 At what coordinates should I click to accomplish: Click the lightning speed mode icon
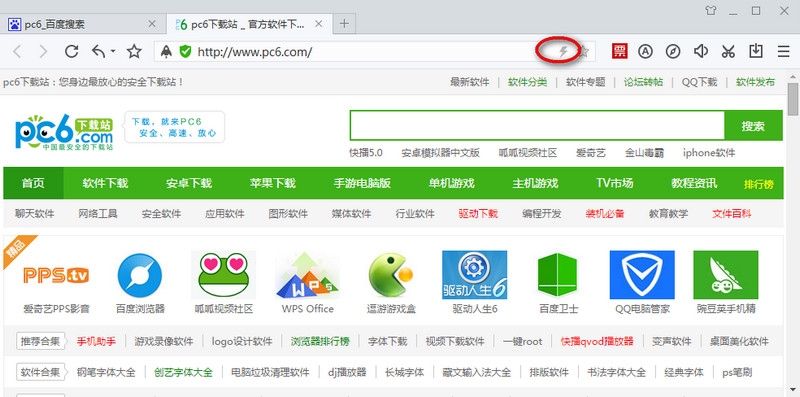(563, 51)
